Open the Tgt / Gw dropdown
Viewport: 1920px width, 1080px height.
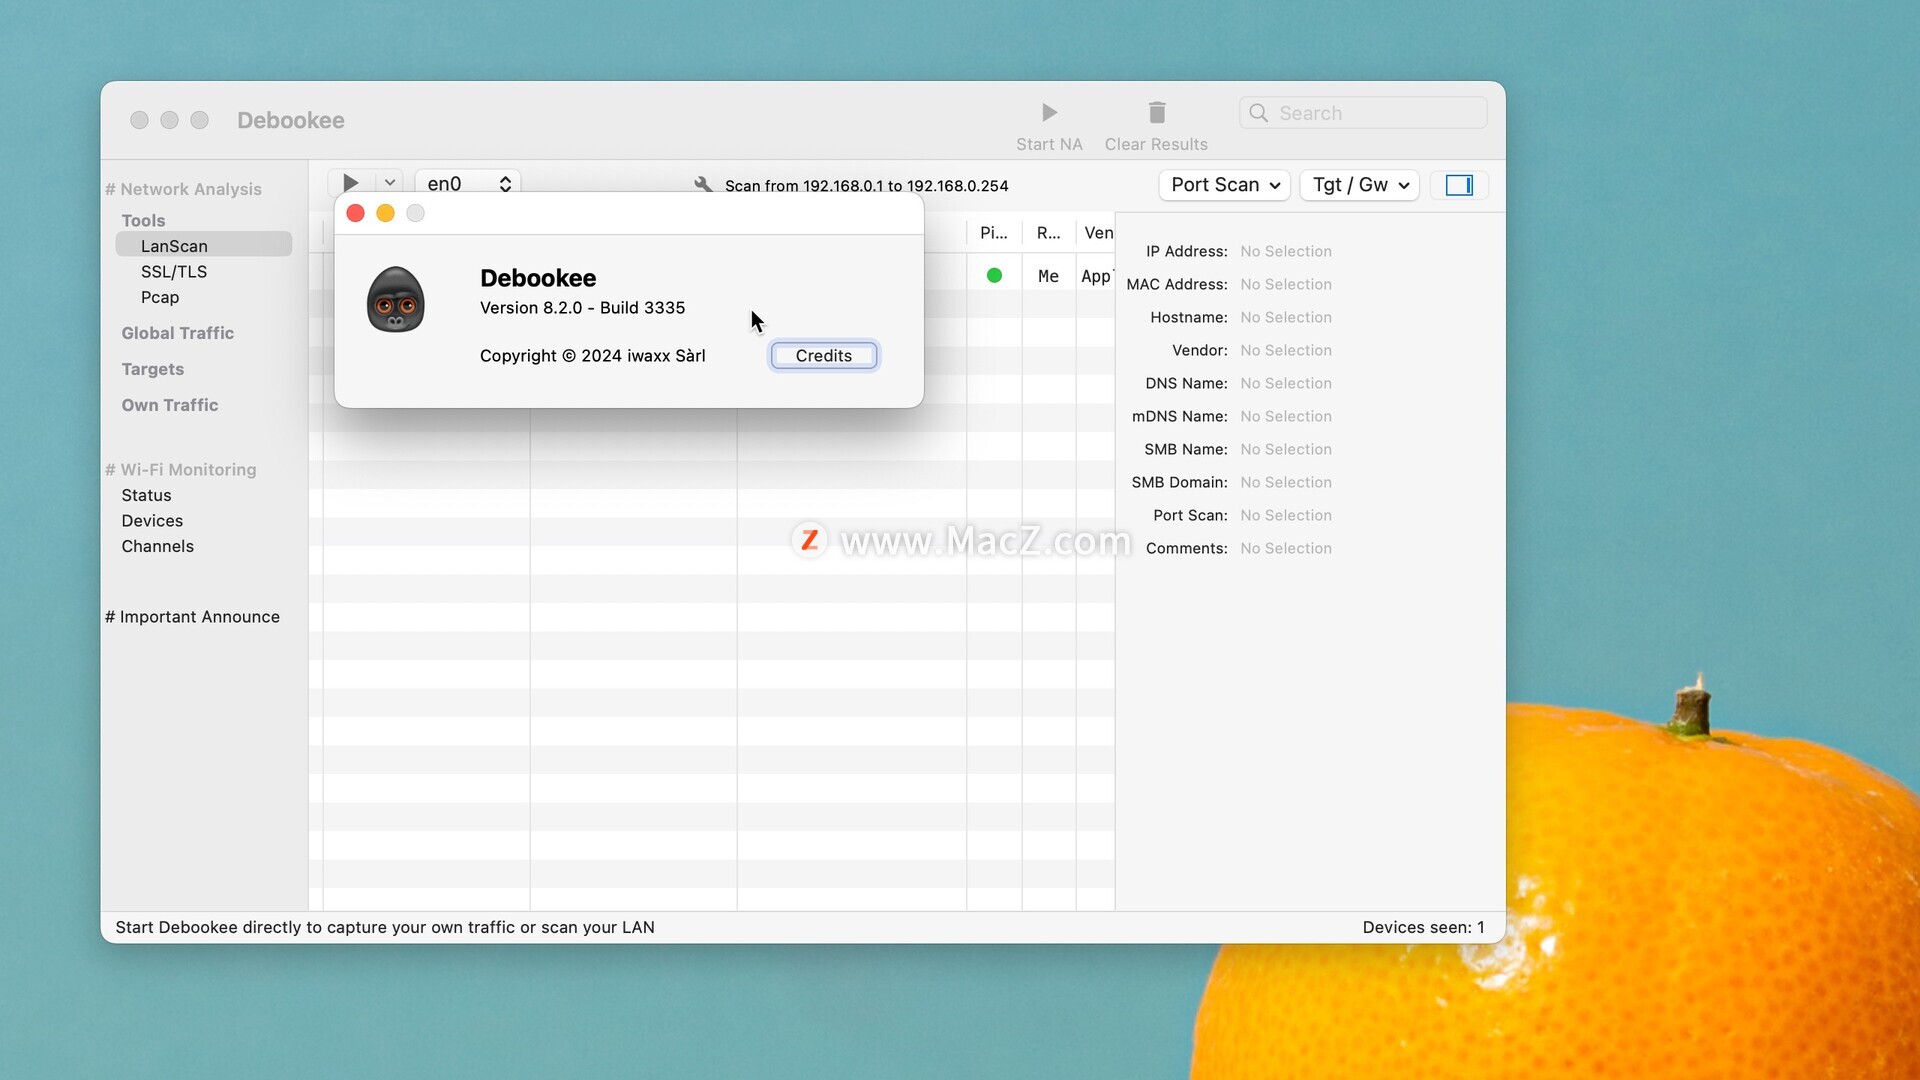[x=1359, y=185]
